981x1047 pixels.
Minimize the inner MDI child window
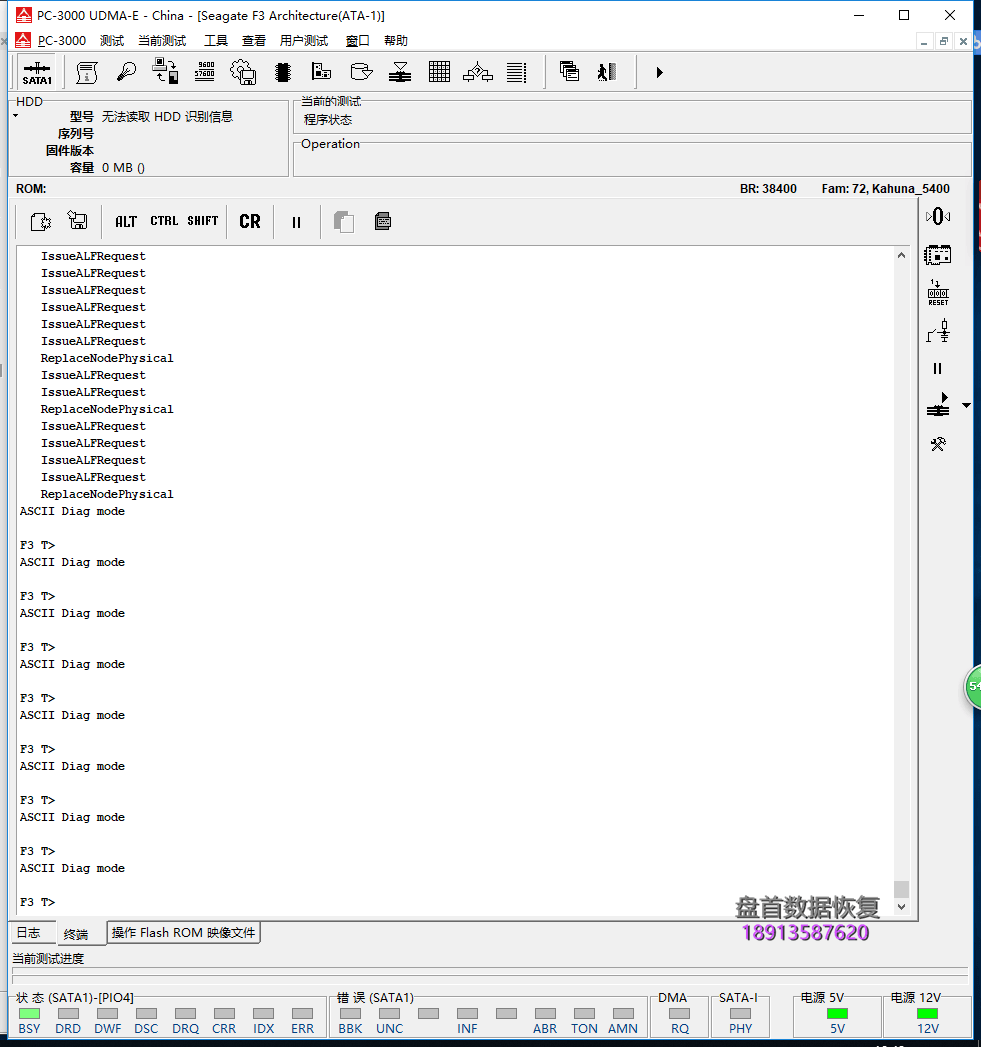[x=924, y=41]
